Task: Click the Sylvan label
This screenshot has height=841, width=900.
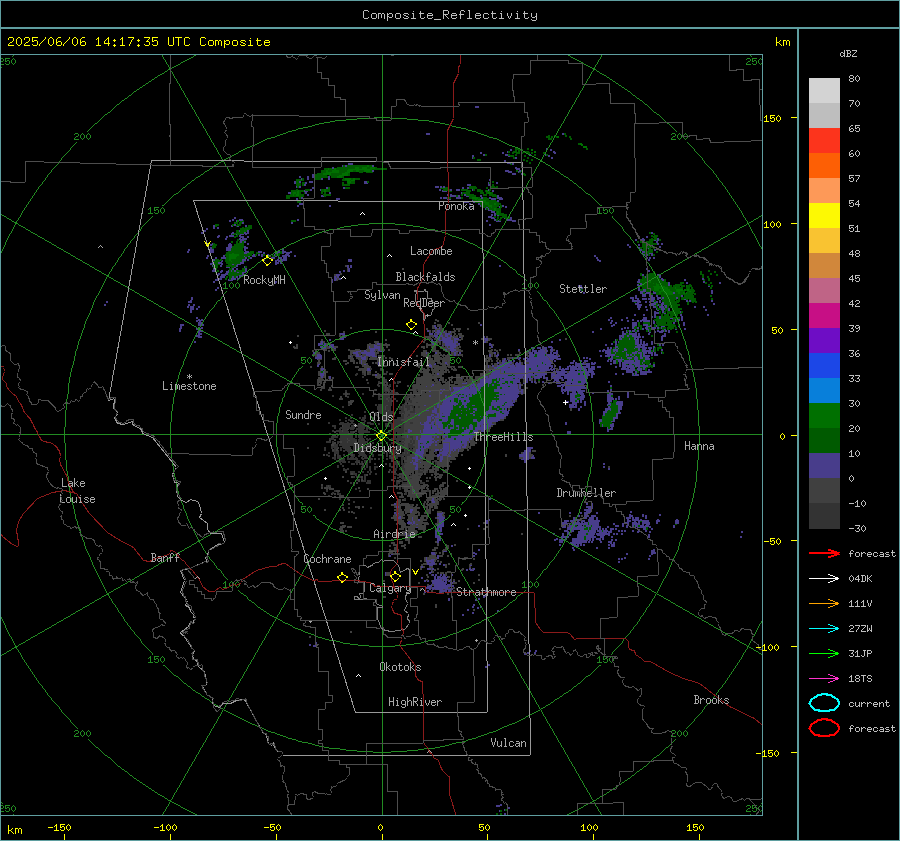Action: pyautogui.click(x=382, y=295)
